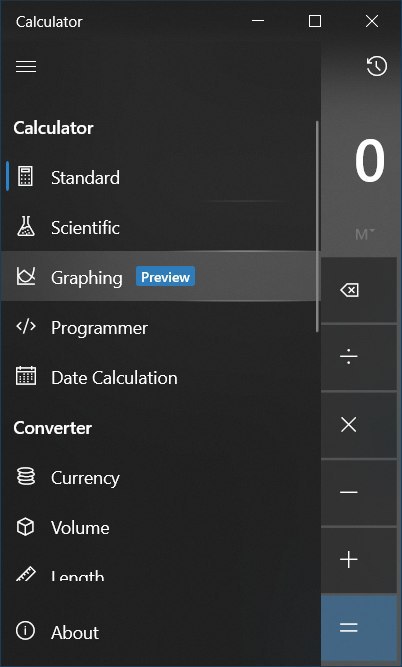Close the hamburger navigation menu
This screenshot has width=402, height=667.
pos(26,66)
